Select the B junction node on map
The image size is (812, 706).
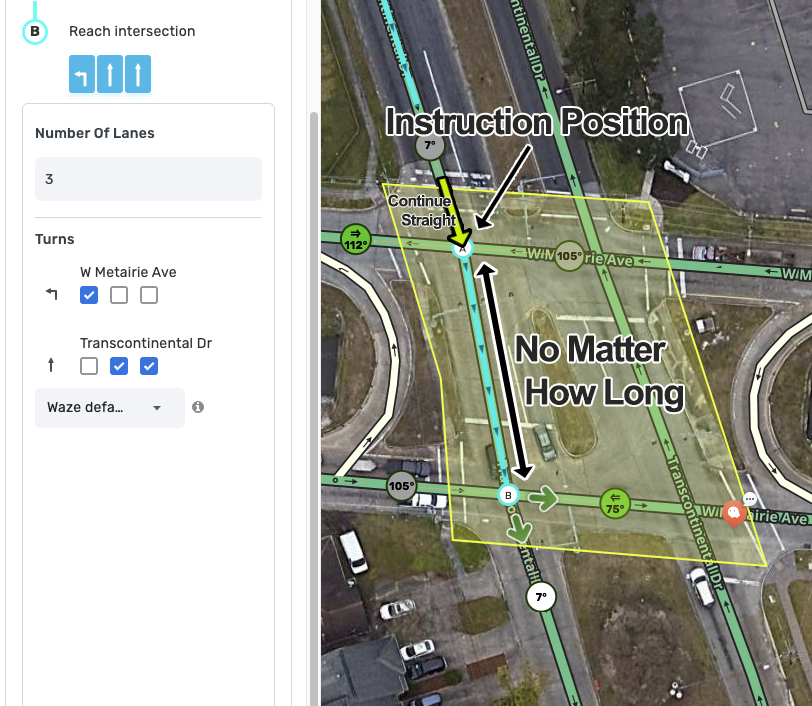[508, 495]
